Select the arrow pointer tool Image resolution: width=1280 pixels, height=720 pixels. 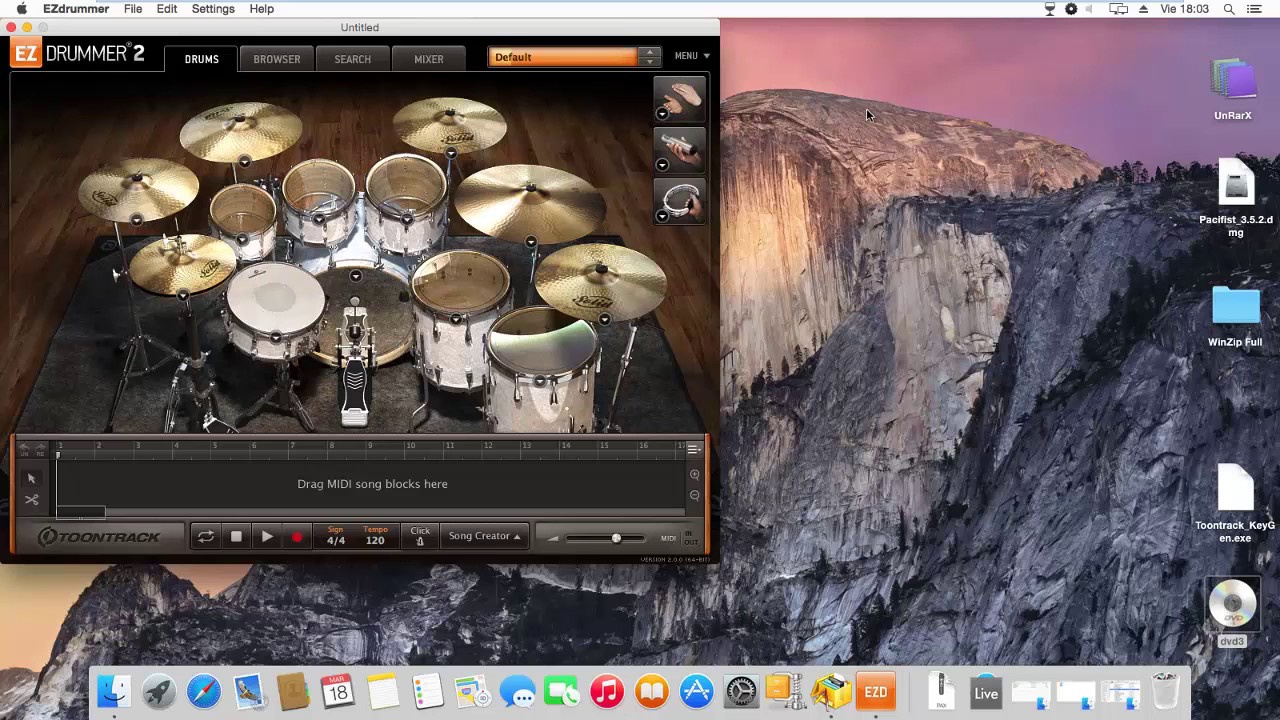pyautogui.click(x=31, y=479)
